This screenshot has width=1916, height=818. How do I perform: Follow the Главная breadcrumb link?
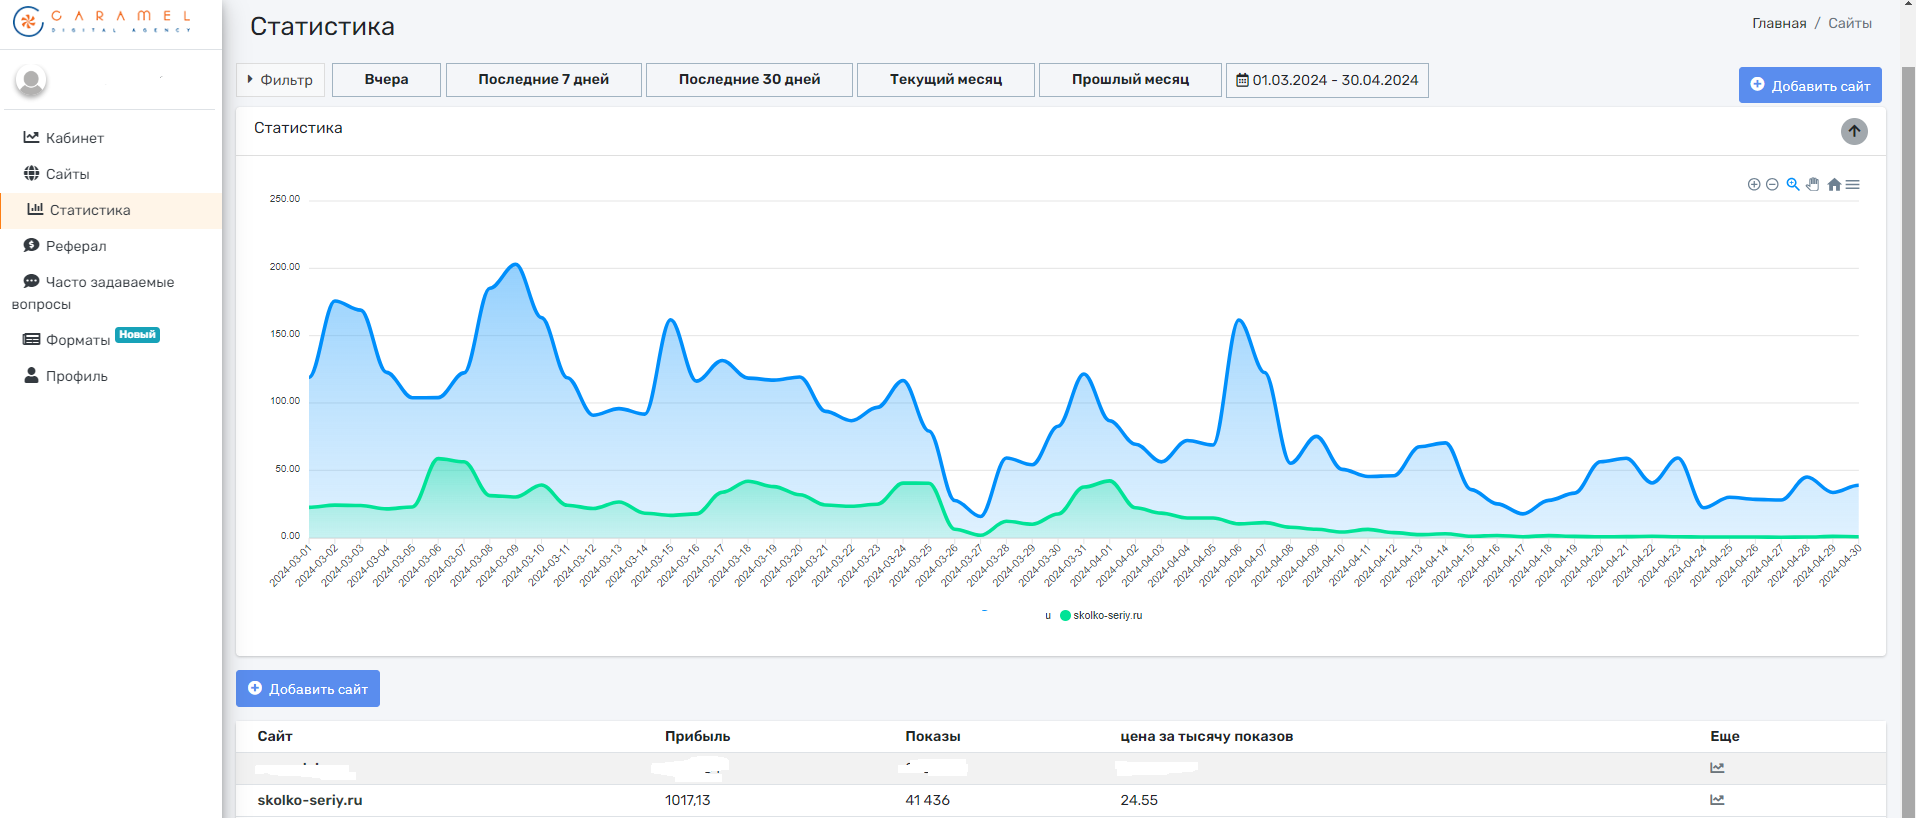click(x=1778, y=23)
